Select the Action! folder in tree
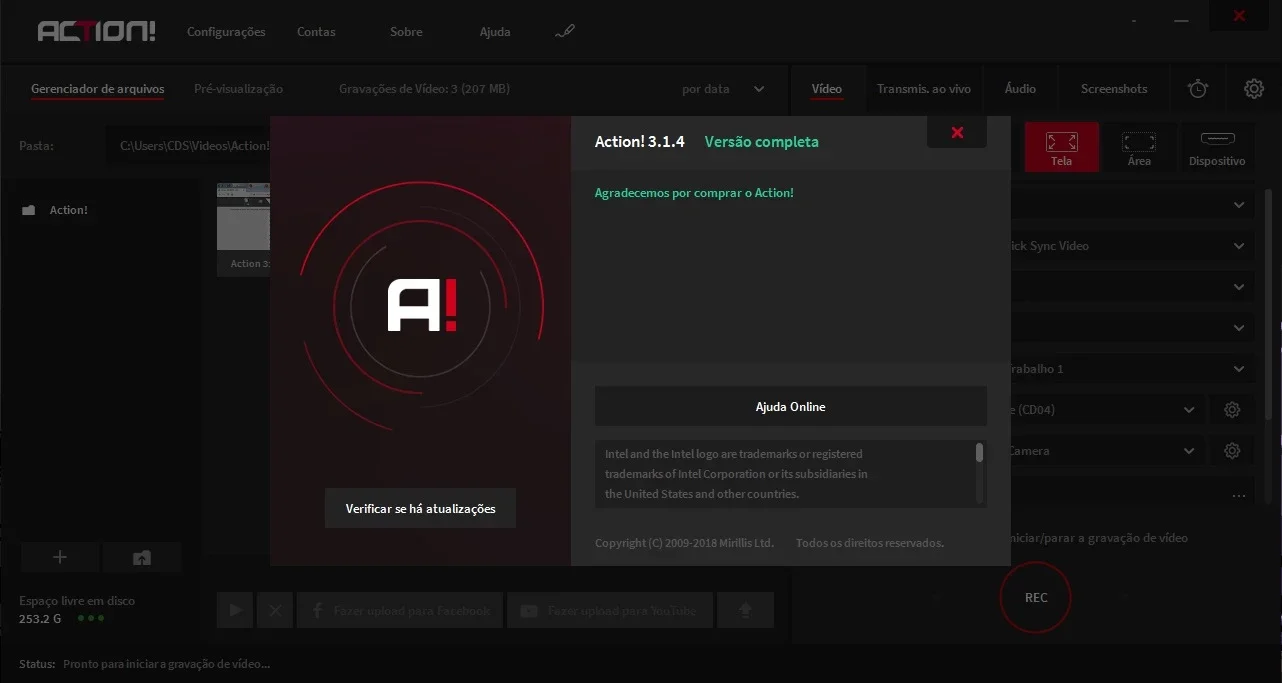Image resolution: width=1282 pixels, height=683 pixels. [x=68, y=210]
